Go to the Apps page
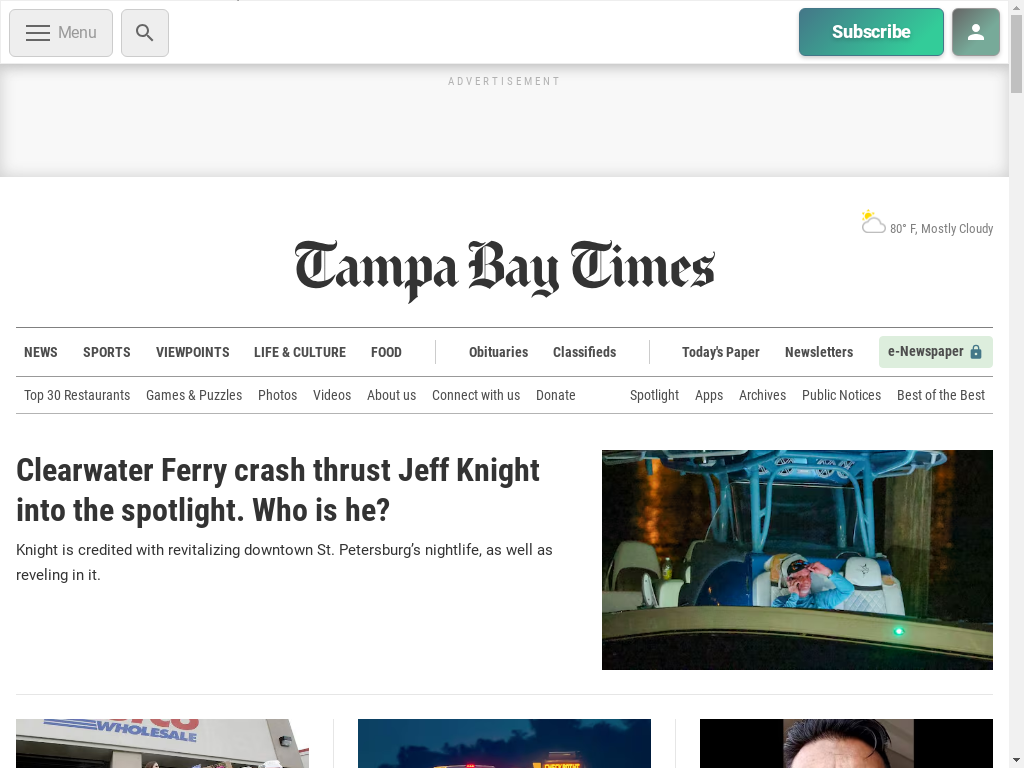This screenshot has height=768, width=1024. [709, 395]
